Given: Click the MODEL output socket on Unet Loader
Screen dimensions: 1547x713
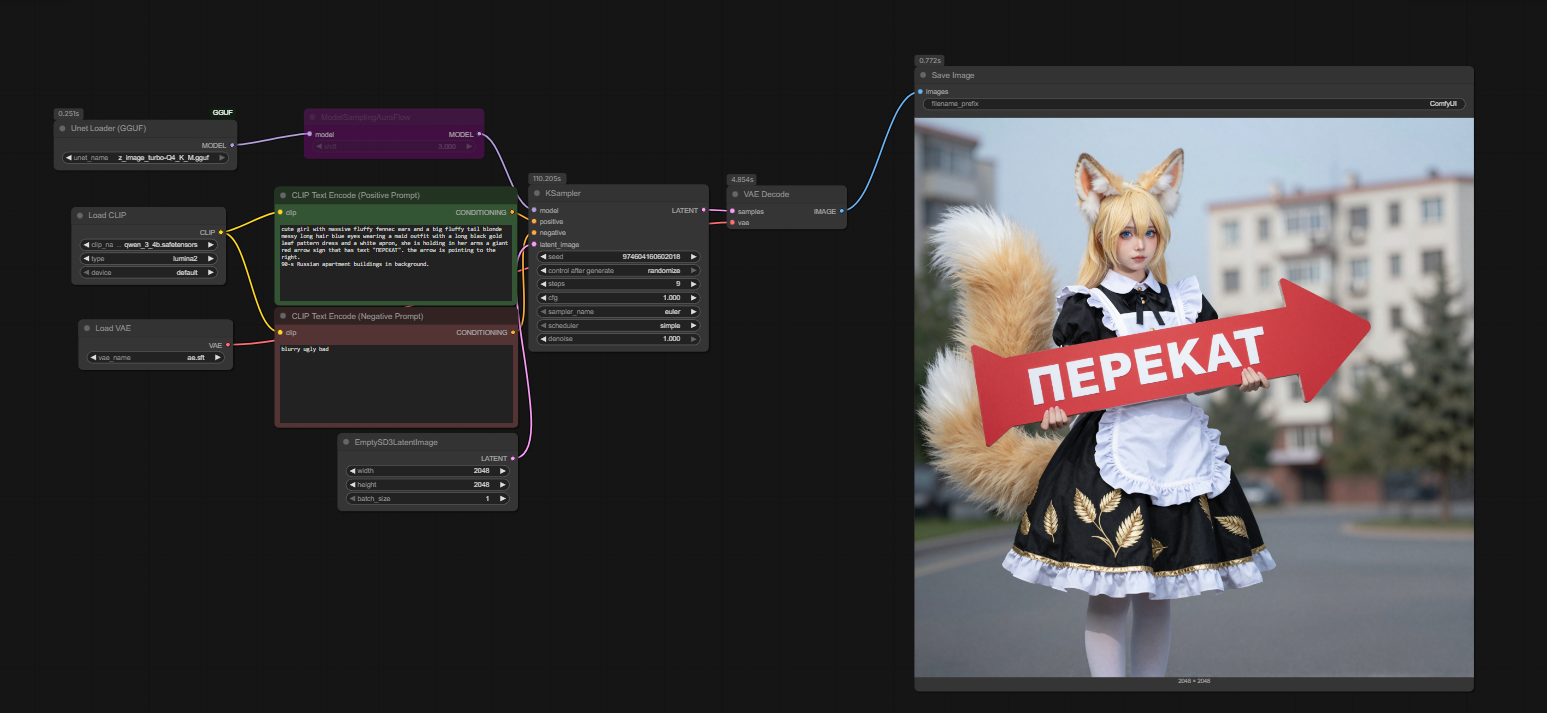Looking at the screenshot, I should coord(233,145).
